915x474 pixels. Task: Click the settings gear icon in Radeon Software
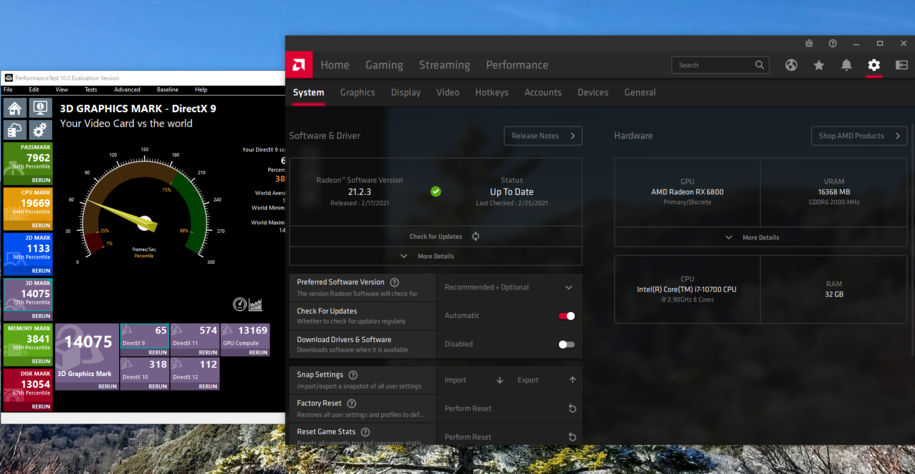[x=874, y=65]
